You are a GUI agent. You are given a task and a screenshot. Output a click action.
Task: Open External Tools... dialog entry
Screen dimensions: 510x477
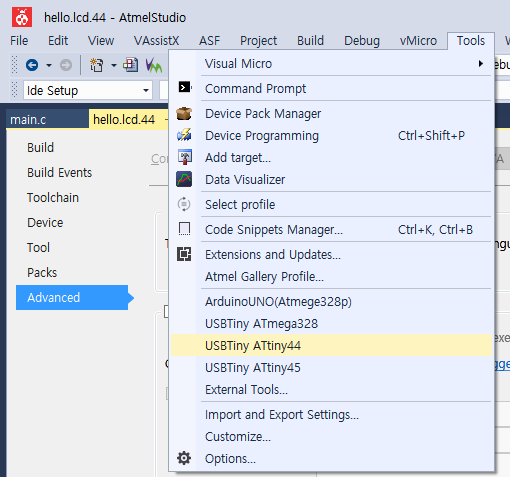pos(331,389)
